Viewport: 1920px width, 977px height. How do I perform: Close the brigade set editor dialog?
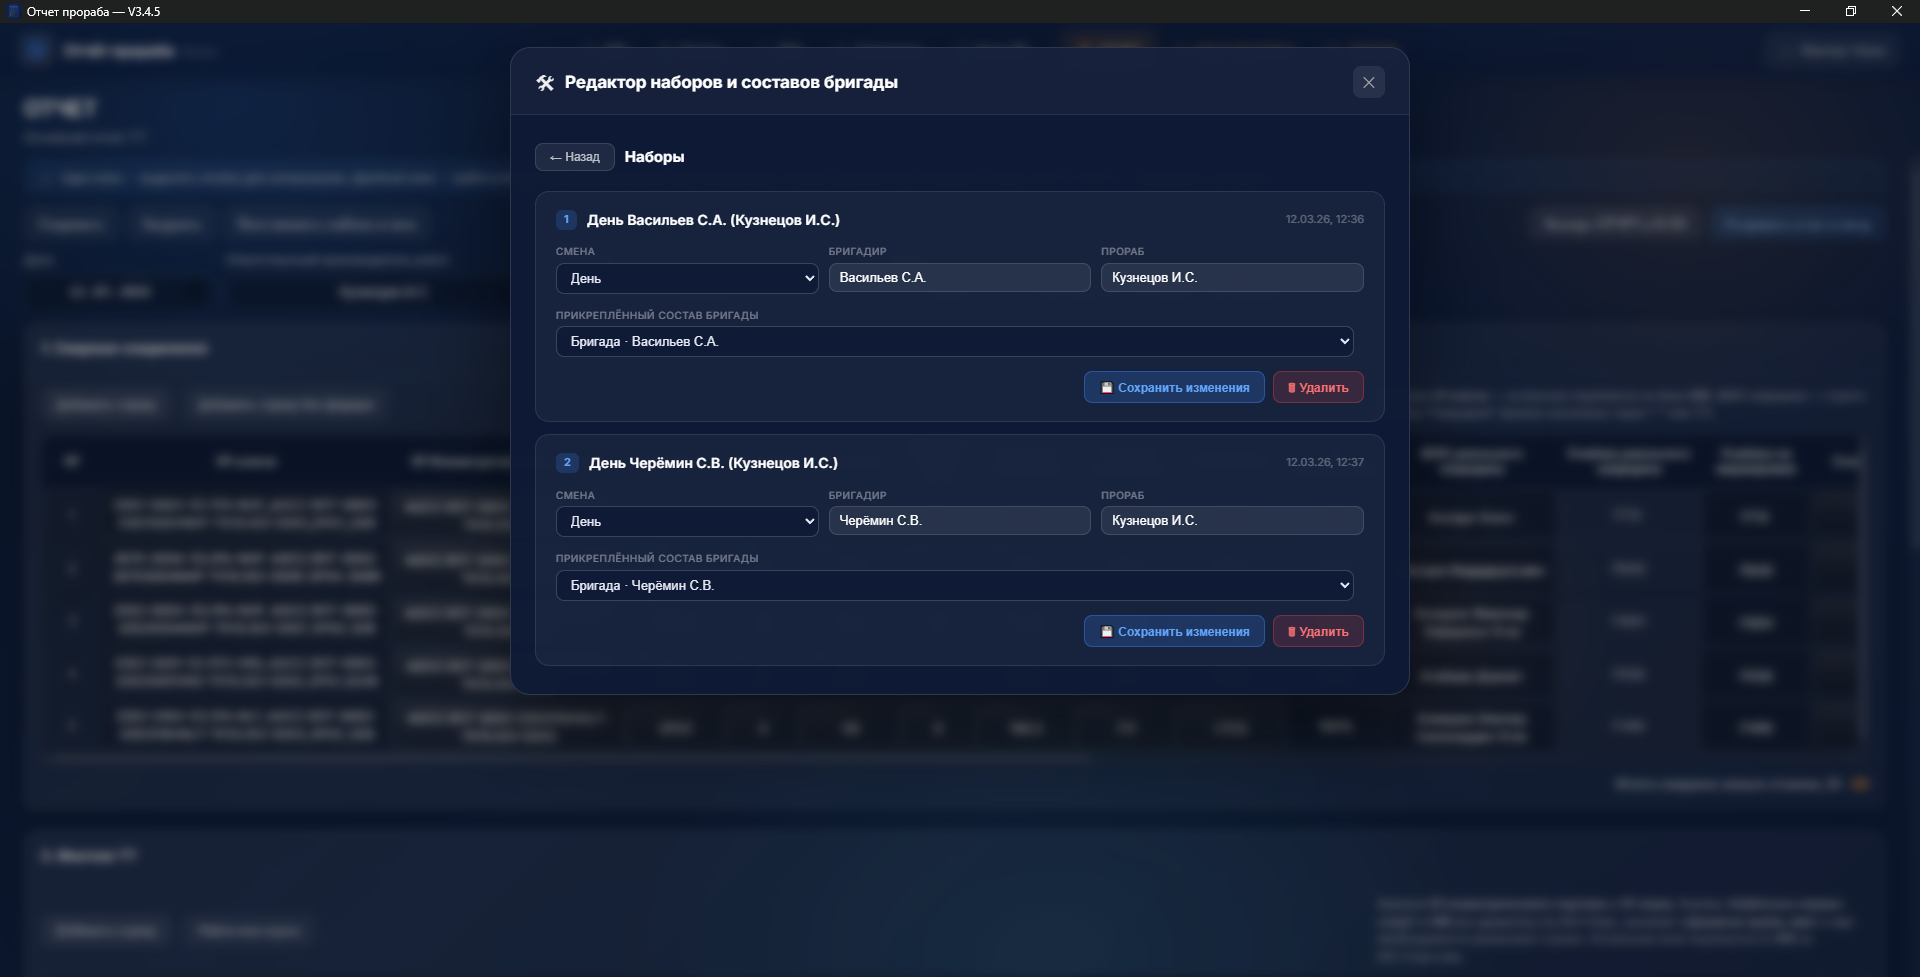coord(1368,82)
